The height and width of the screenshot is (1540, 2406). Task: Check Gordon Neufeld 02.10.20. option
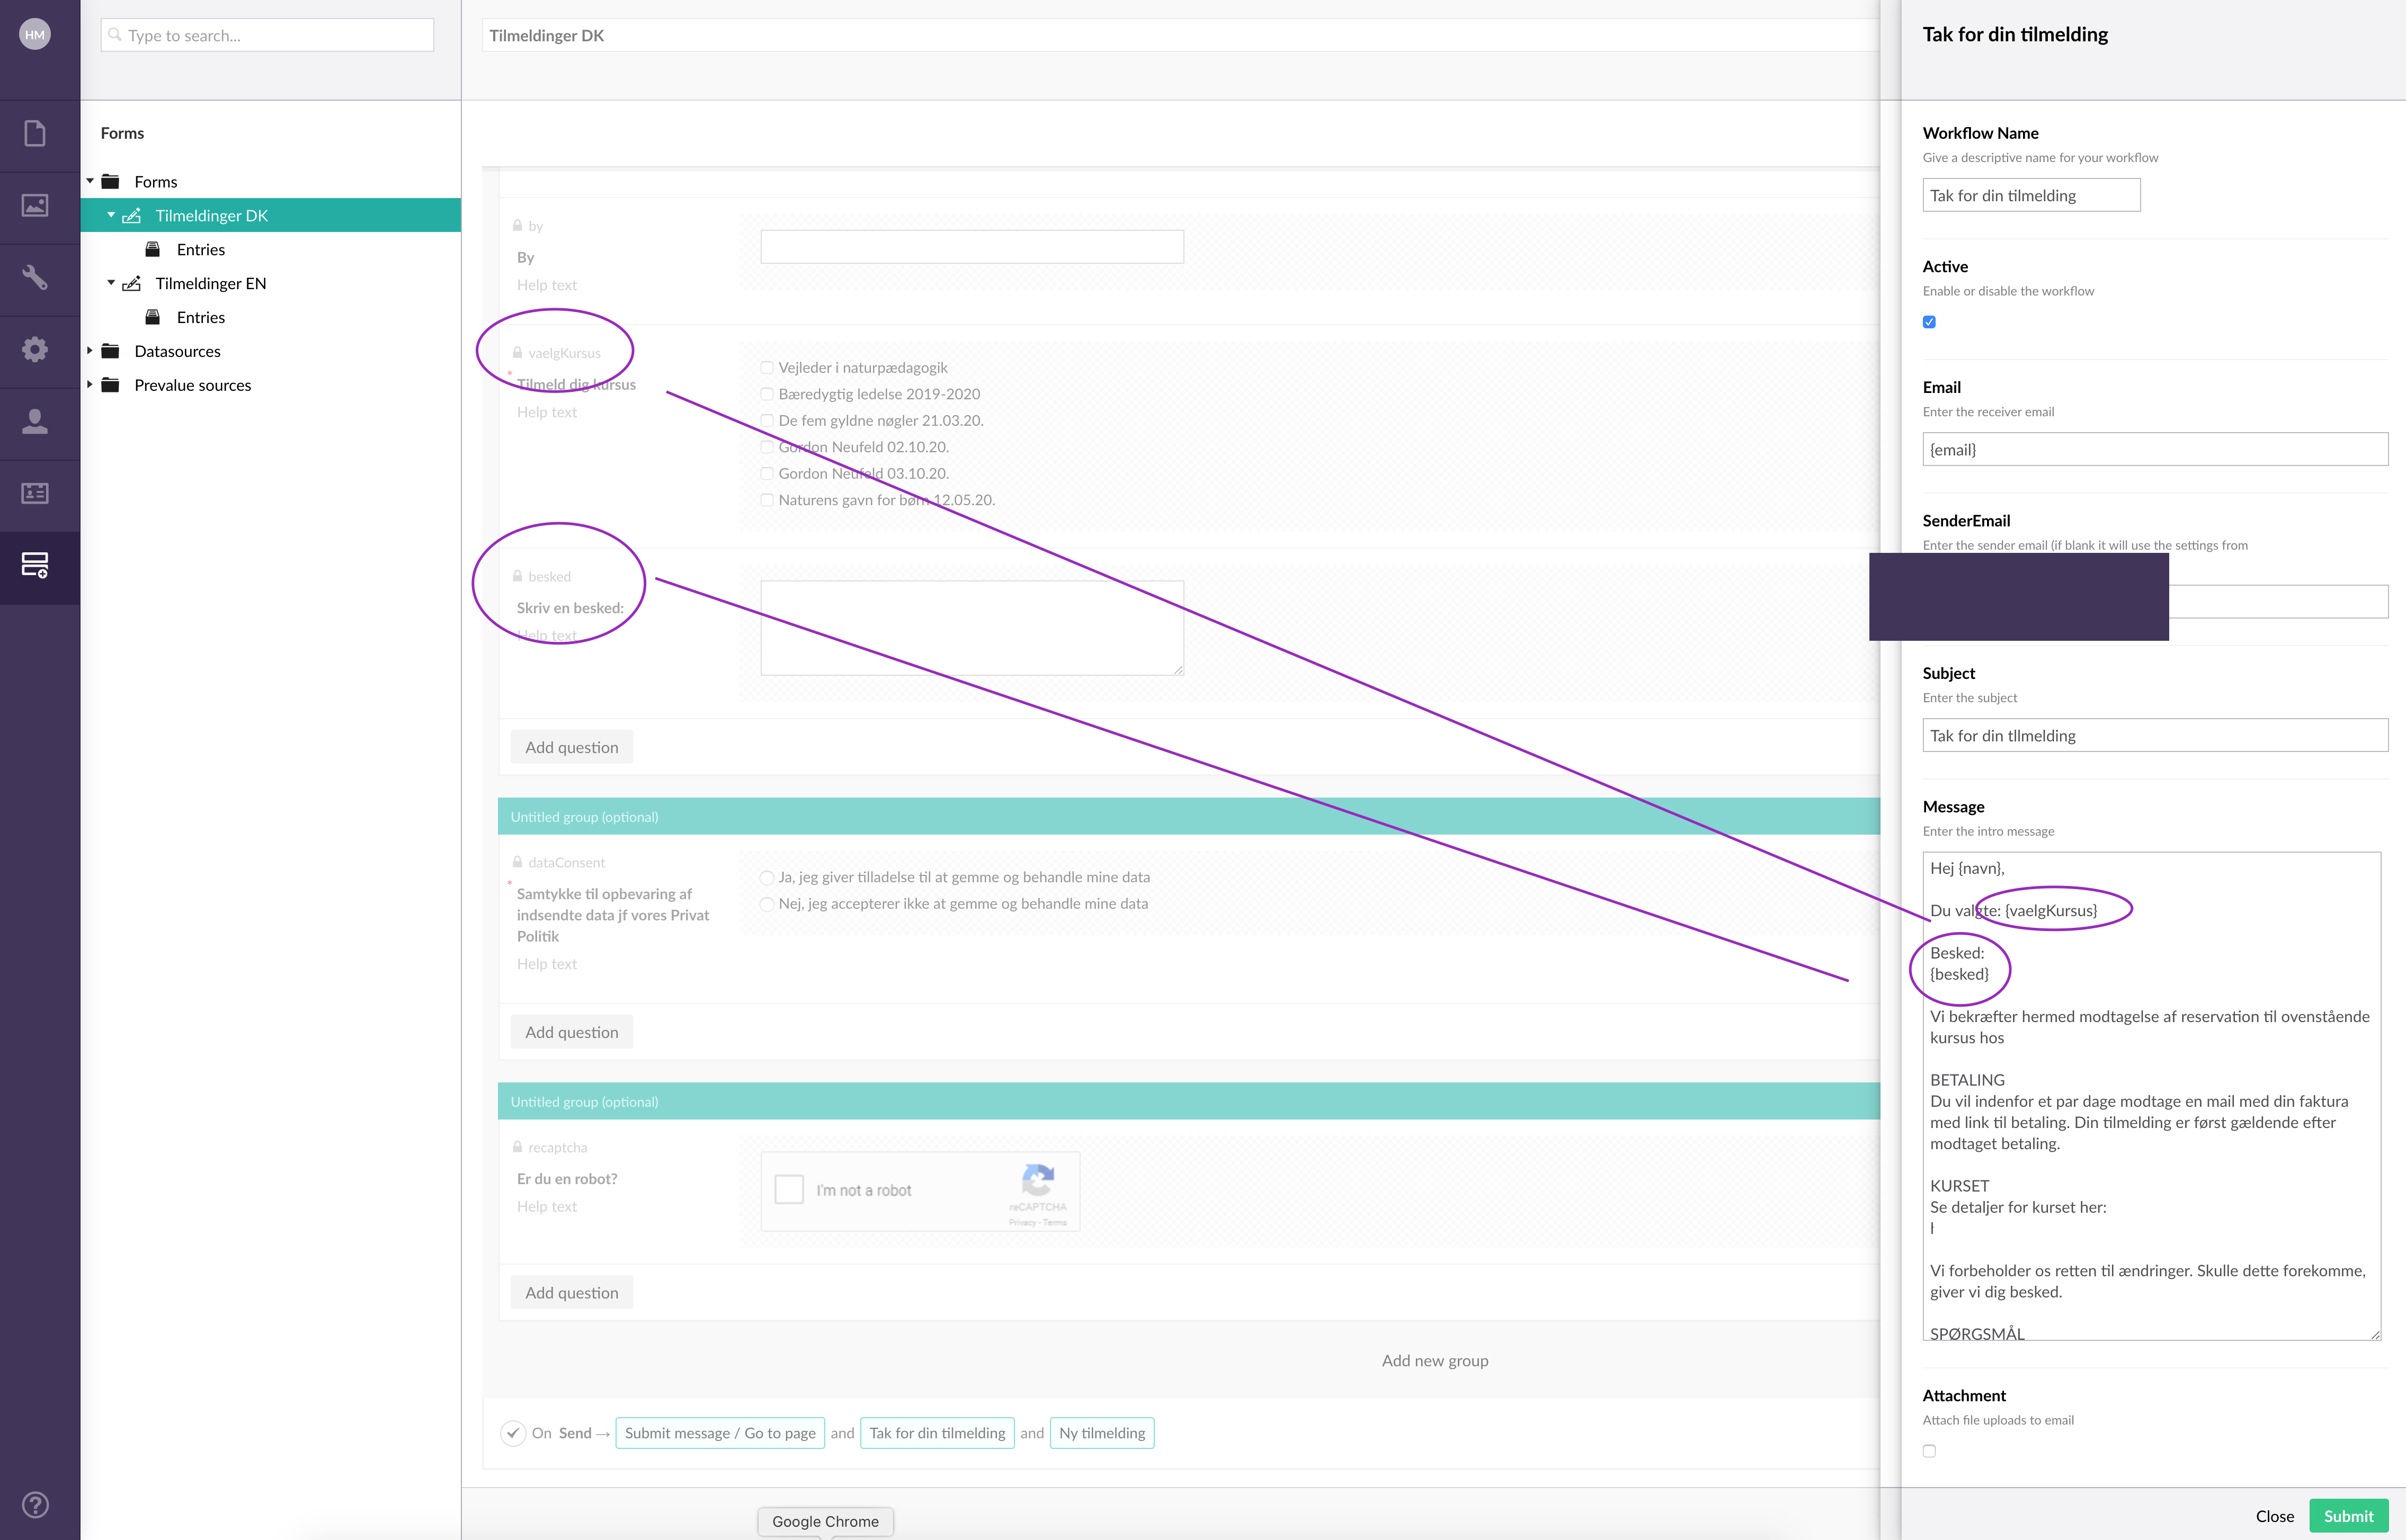tap(767, 447)
